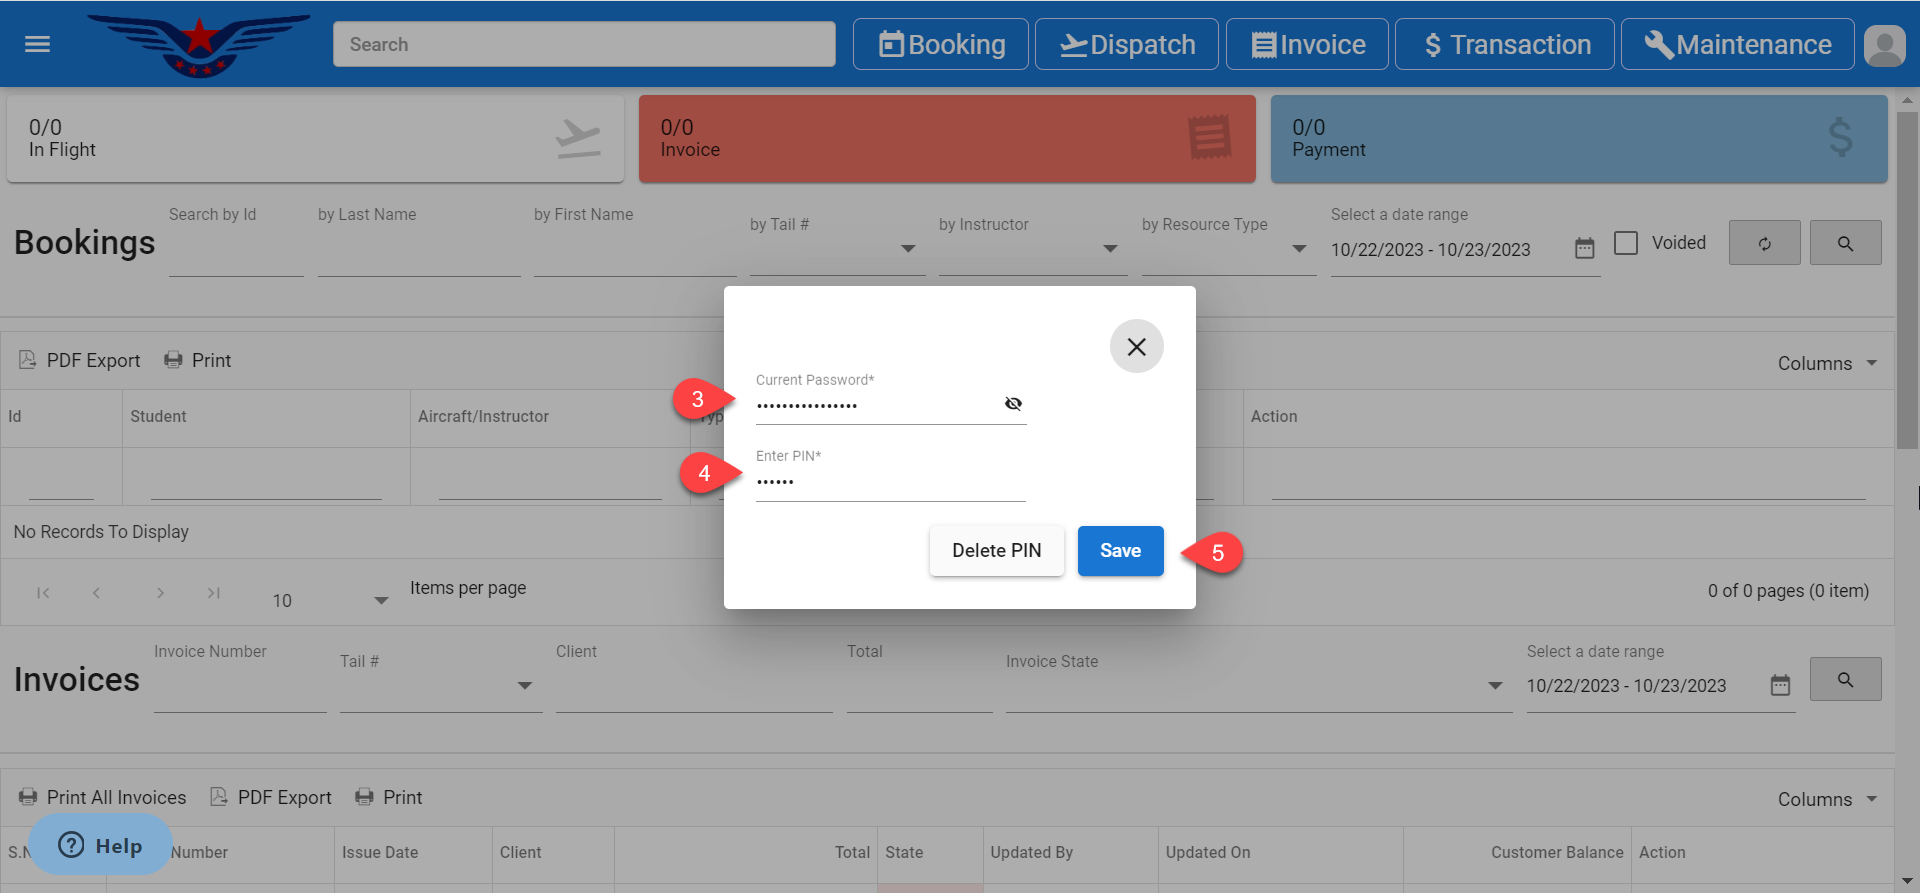Image resolution: width=1920 pixels, height=893 pixels.
Task: Click the Bookings search magnifier button
Action: (x=1845, y=243)
